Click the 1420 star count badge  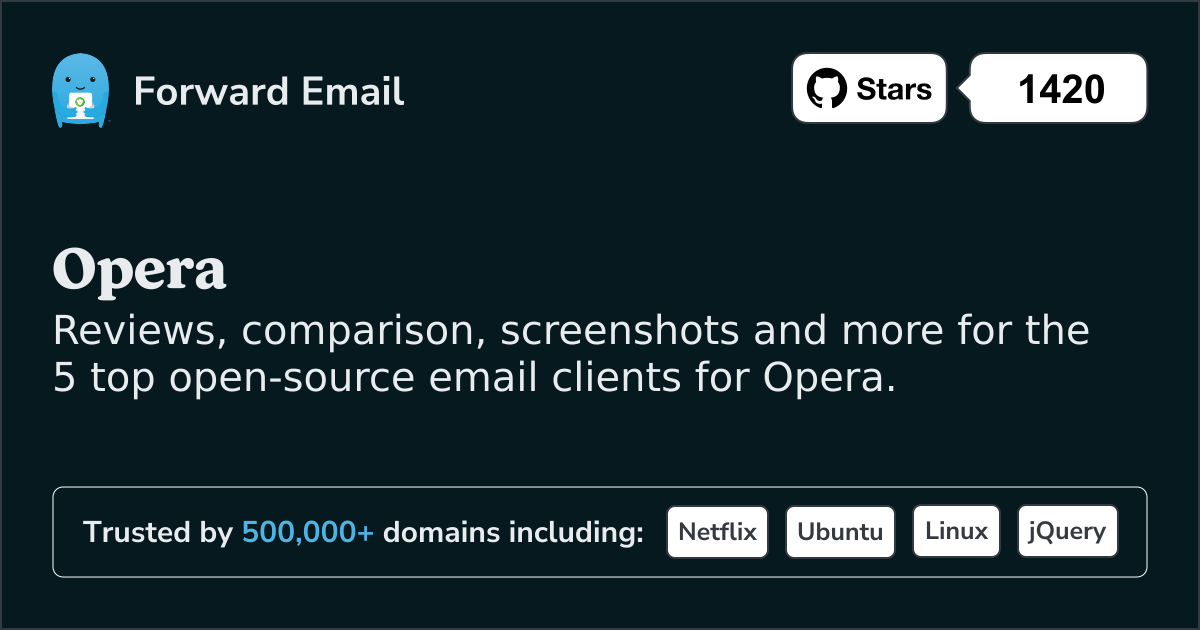tap(1058, 88)
